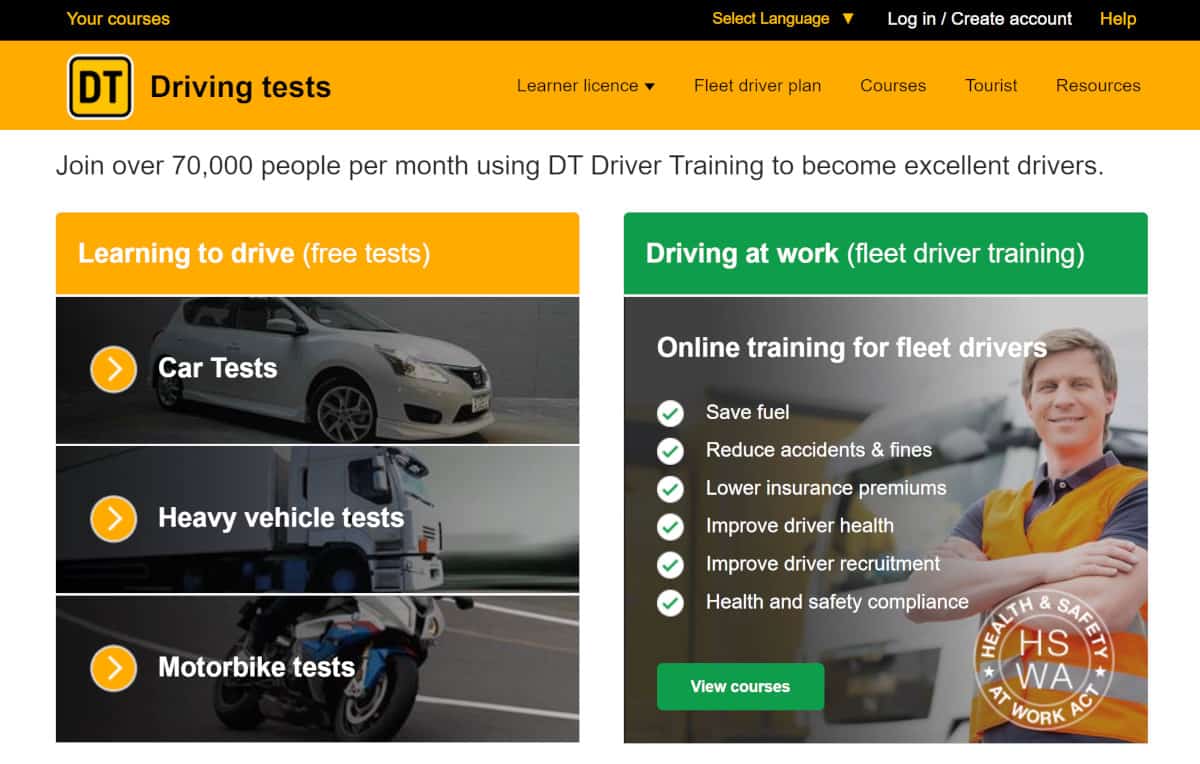The image size is (1200, 764).
Task: Click the checkmark beside Improve driver health
Action: 670,527
